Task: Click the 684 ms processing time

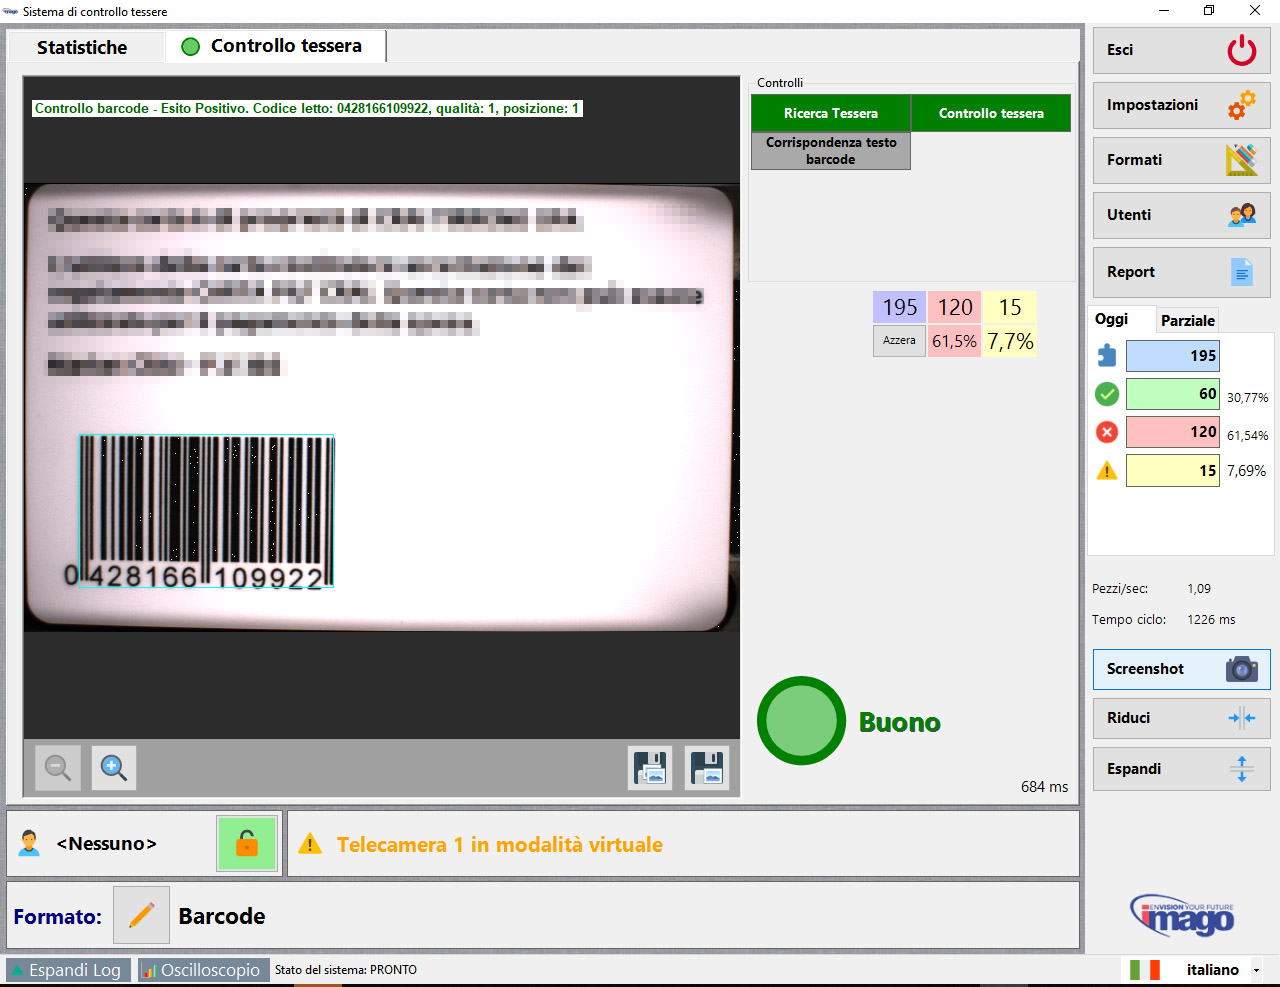Action: [x=1044, y=787]
